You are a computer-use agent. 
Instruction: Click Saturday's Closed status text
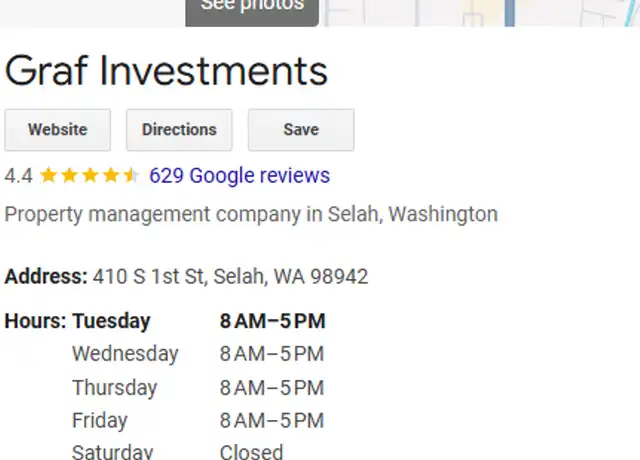click(x=251, y=452)
